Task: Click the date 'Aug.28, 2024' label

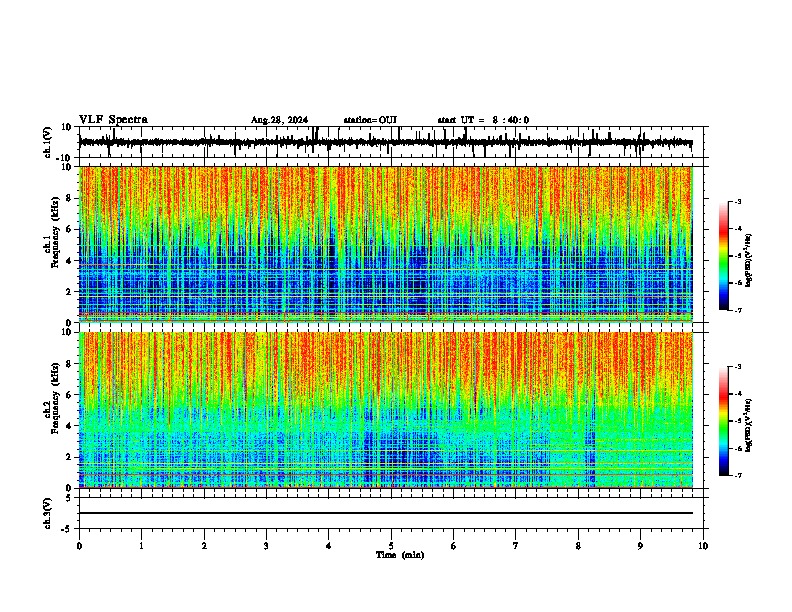Action: pos(279,120)
